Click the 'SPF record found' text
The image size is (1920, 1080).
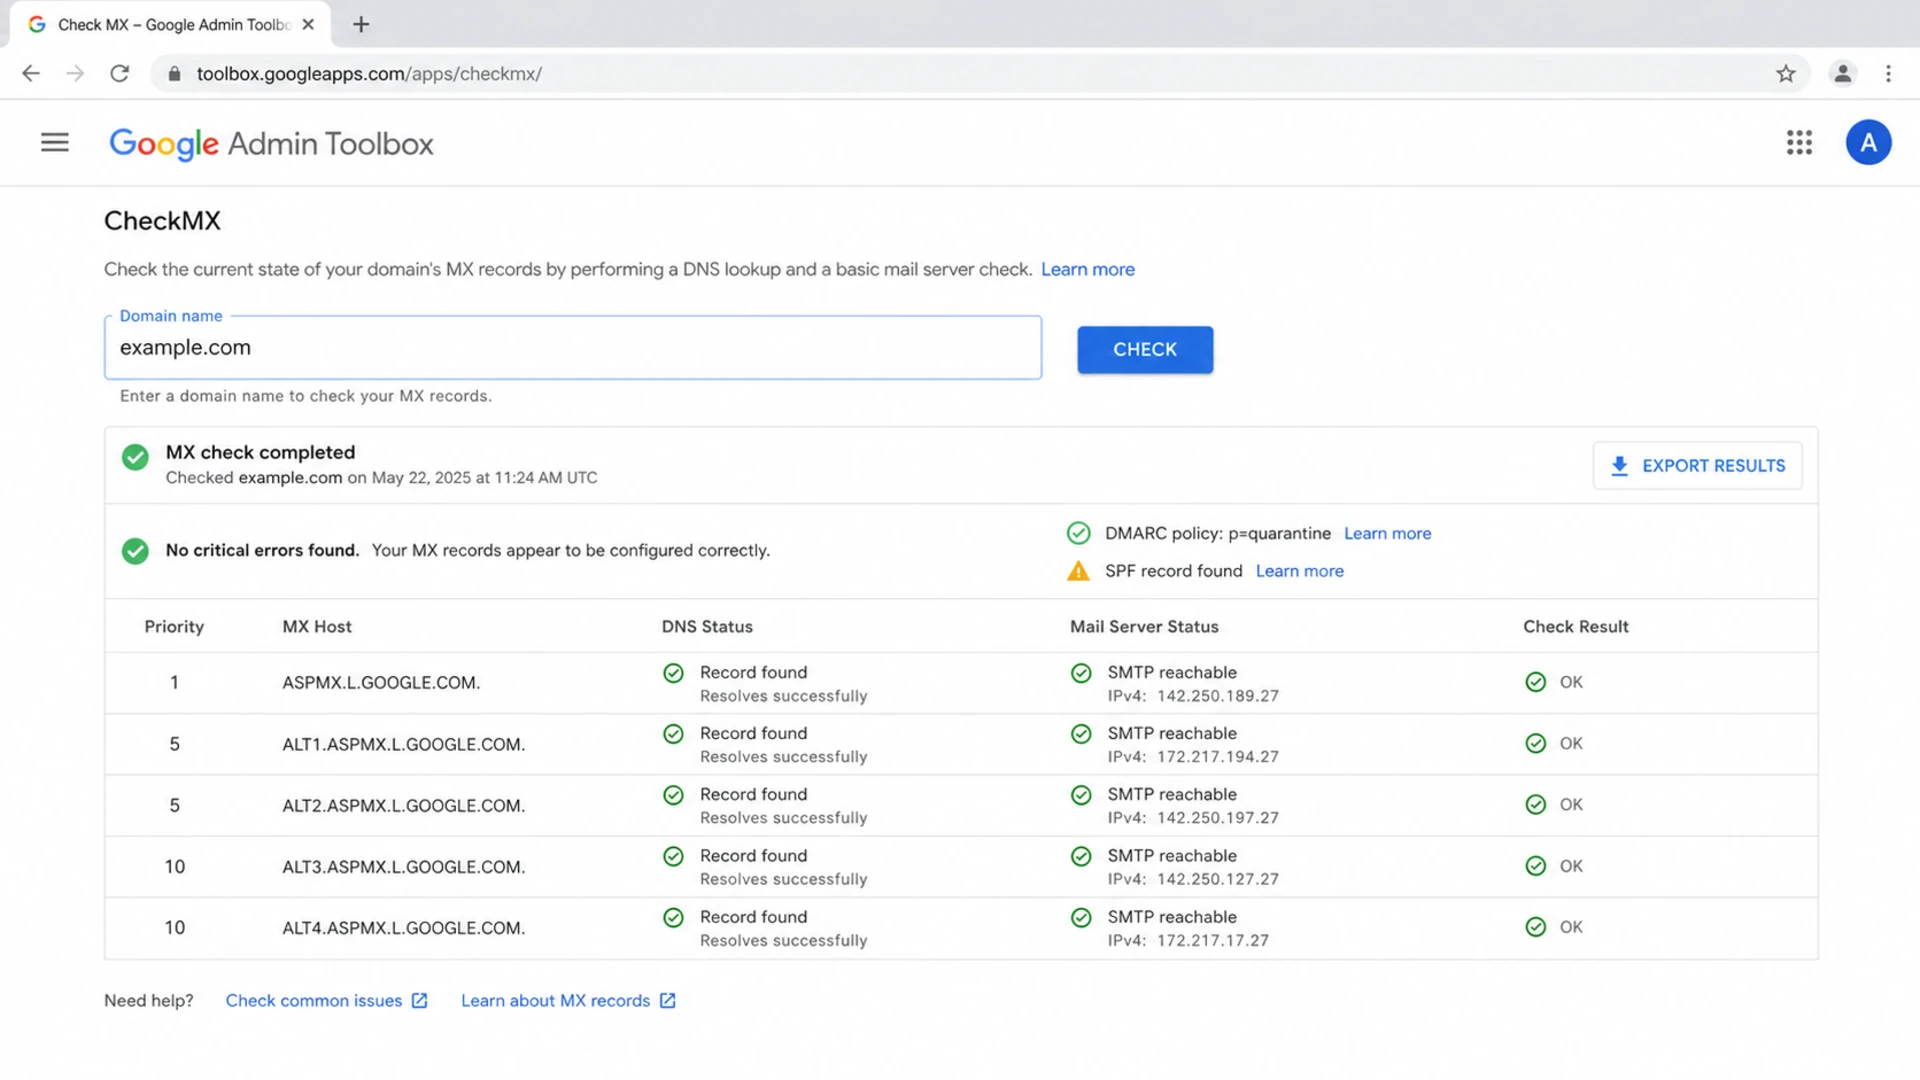coord(1173,571)
